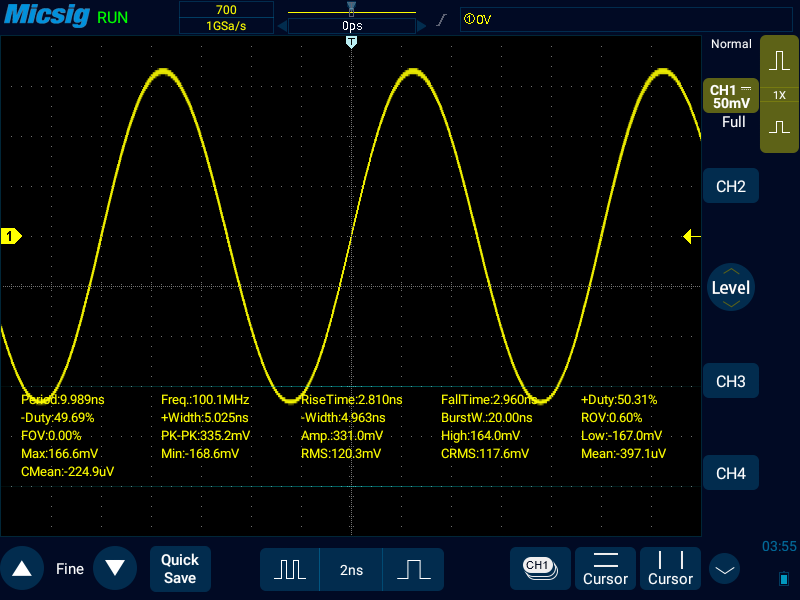800x600 pixels.
Task: Select the CRMS:117.6mV measurement
Action: click(x=485, y=454)
